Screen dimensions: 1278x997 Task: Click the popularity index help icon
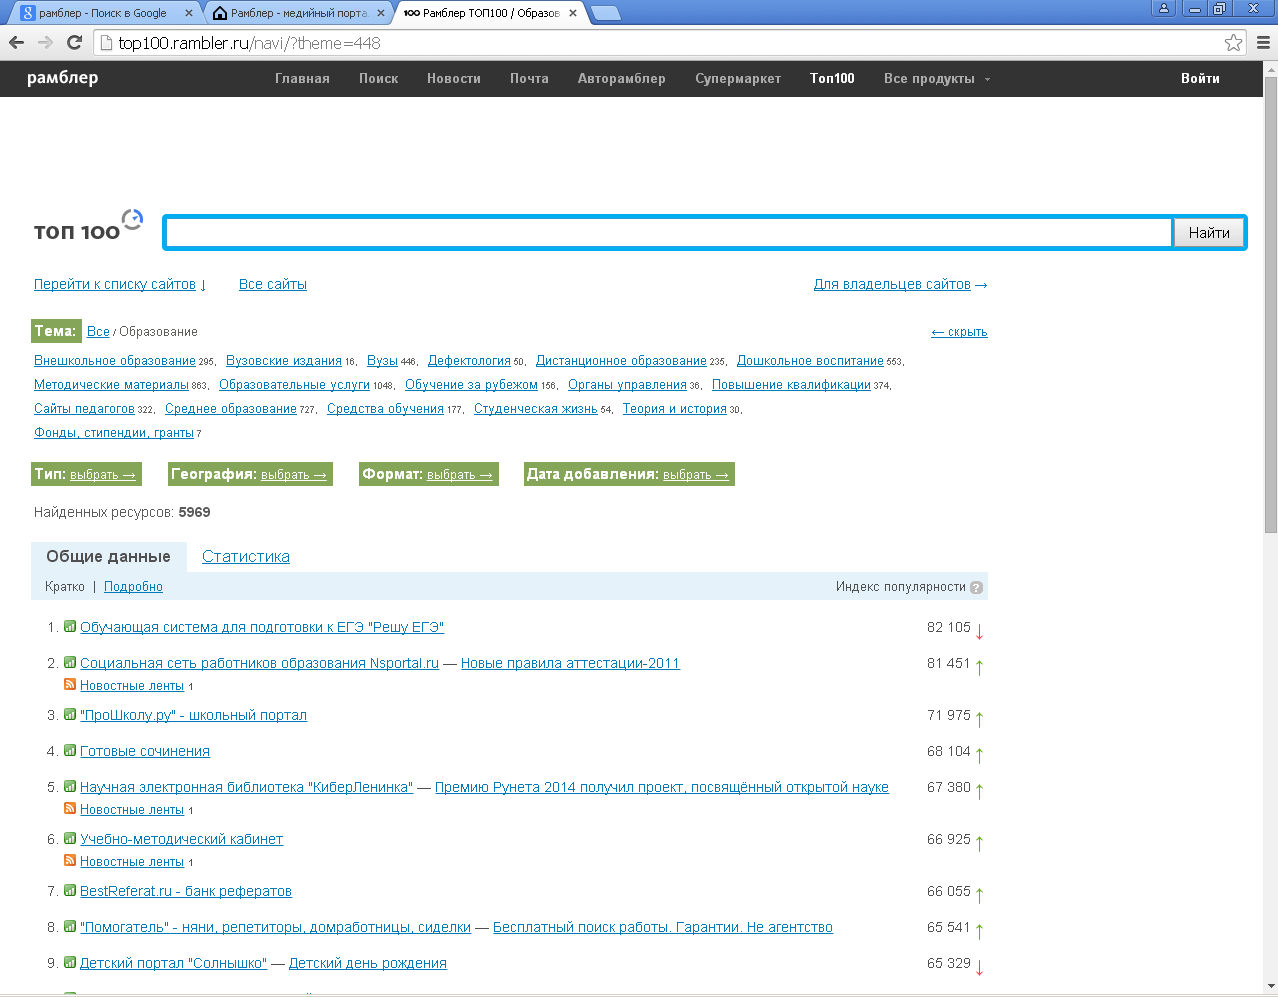tap(977, 588)
